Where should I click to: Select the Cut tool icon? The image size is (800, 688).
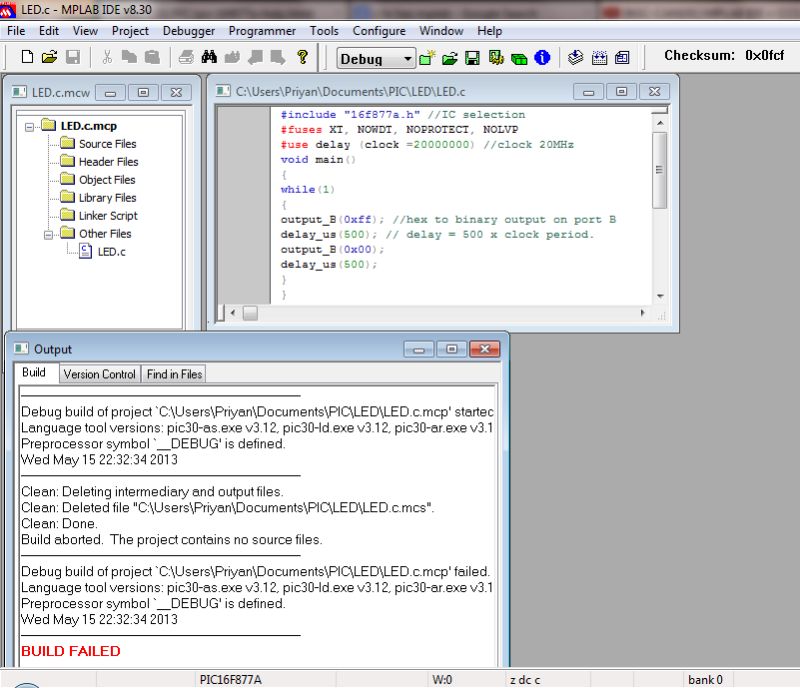106,58
